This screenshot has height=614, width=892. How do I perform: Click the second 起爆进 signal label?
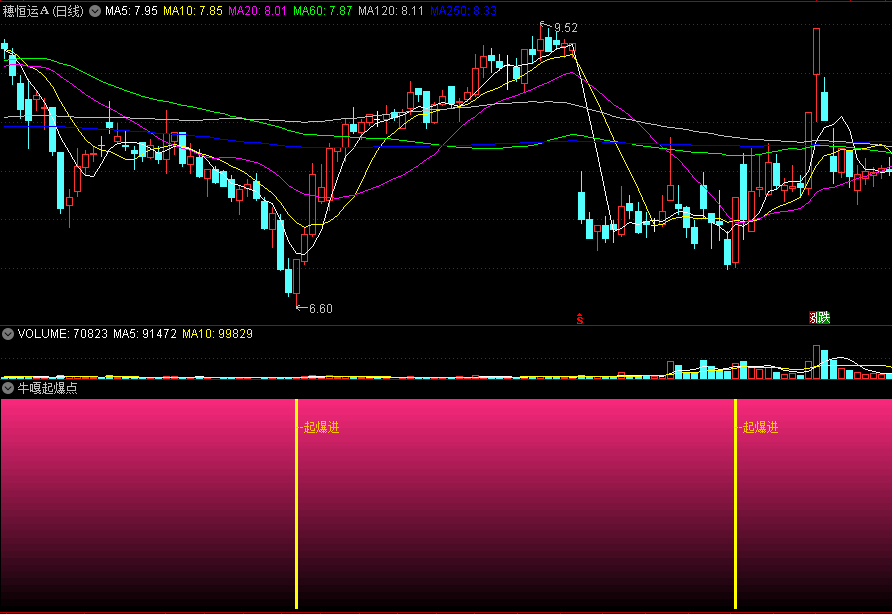[x=761, y=427]
